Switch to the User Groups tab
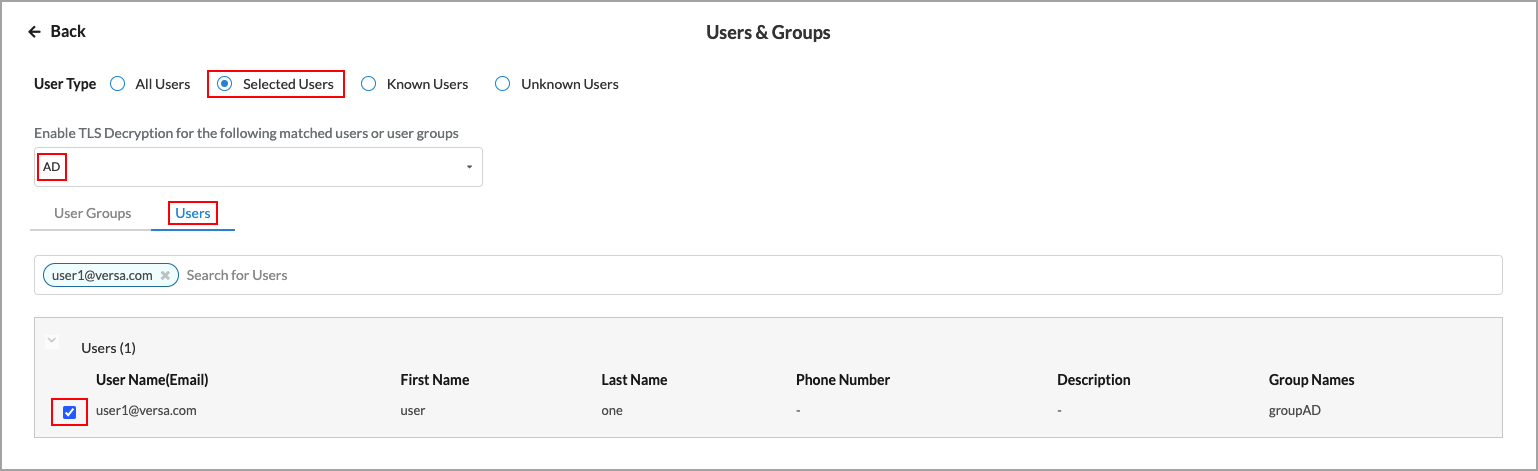Viewport: 1538px width, 471px height. [x=92, y=213]
